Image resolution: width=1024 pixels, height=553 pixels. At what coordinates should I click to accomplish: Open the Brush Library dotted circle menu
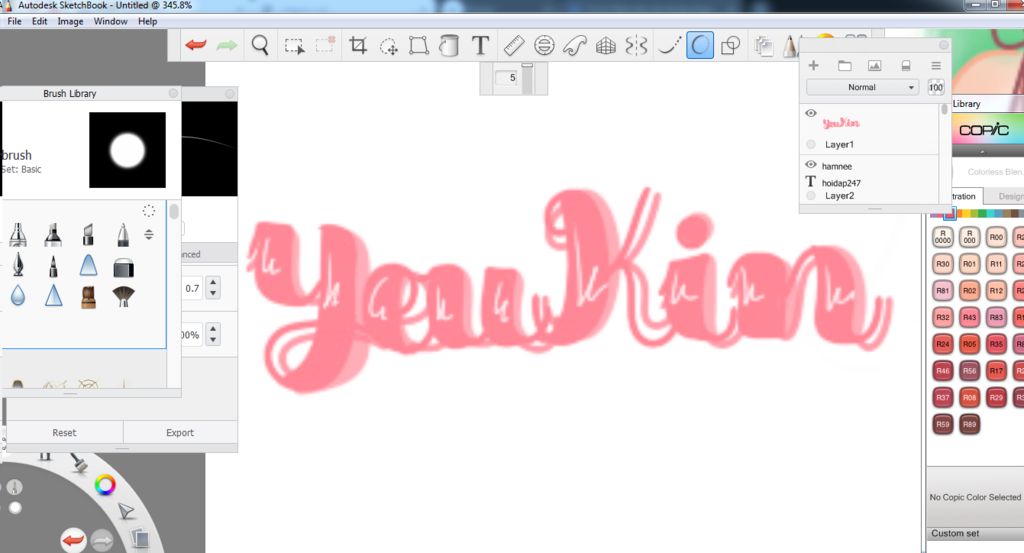pyautogui.click(x=149, y=210)
